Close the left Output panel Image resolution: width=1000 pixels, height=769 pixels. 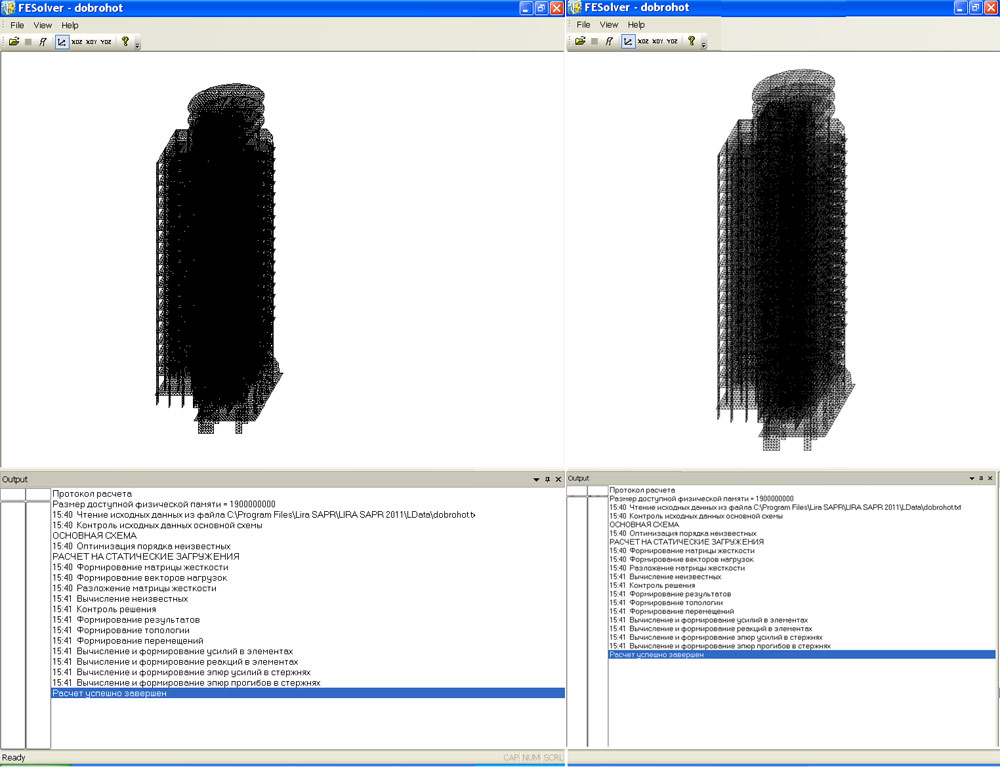(x=558, y=480)
